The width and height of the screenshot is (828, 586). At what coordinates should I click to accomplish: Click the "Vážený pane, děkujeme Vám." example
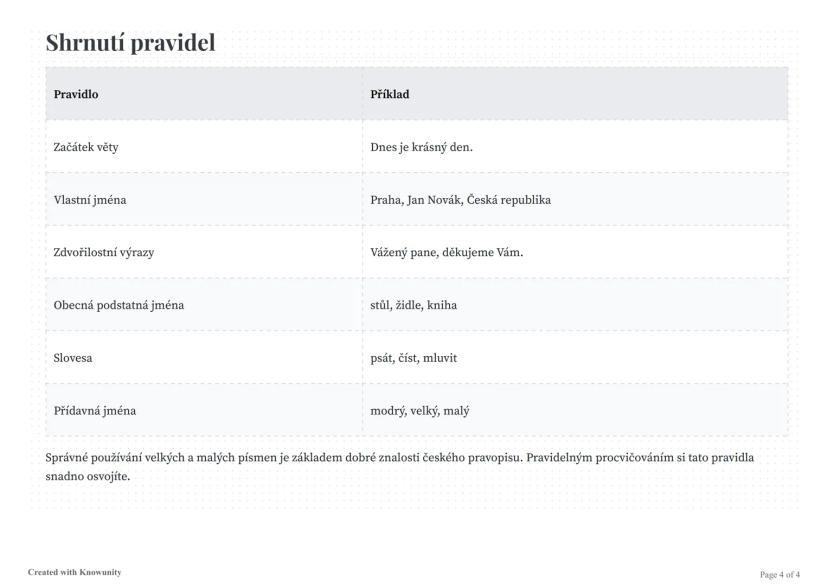(446, 252)
